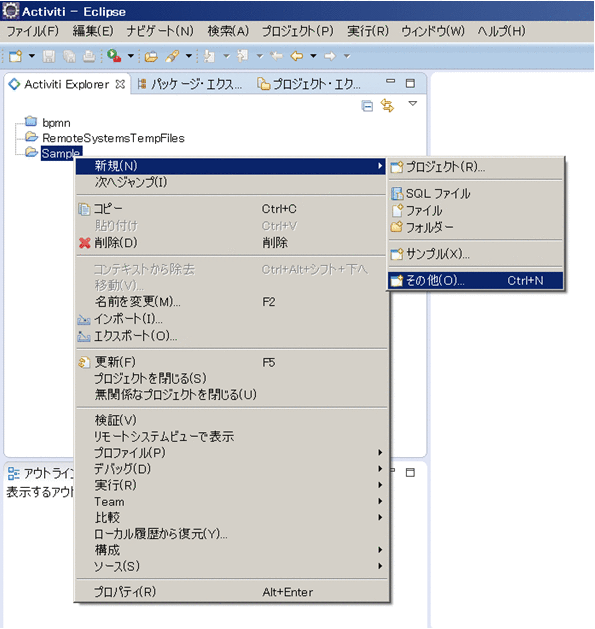
Task: Select the Sample project
Action: [x=61, y=153]
